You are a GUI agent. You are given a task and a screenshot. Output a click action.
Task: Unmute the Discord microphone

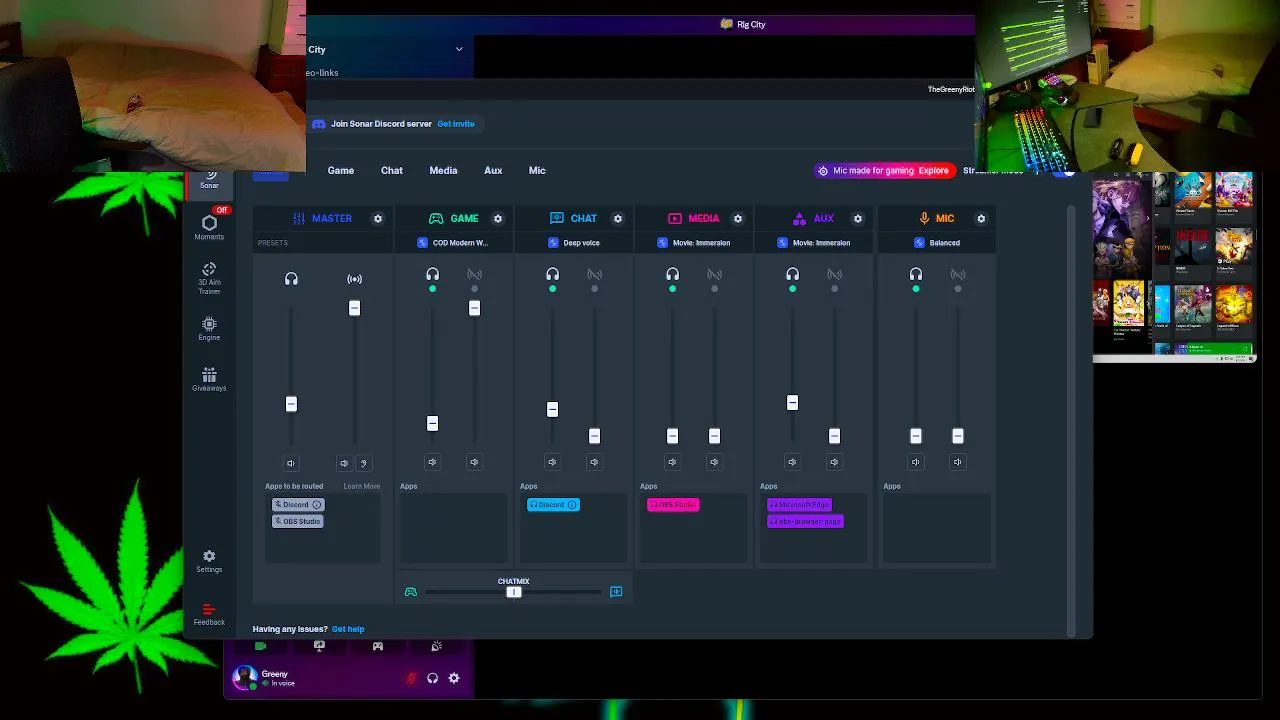coord(411,678)
